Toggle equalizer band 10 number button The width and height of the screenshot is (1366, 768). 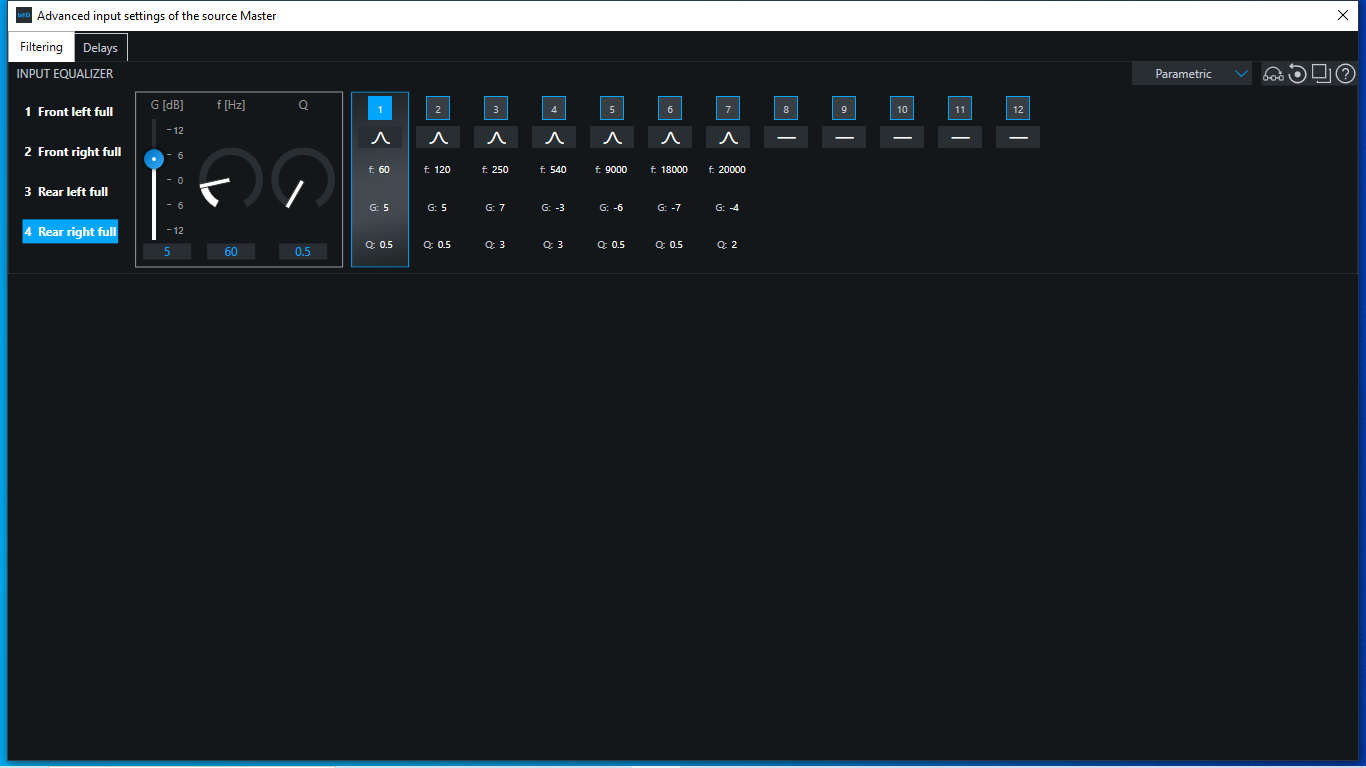(902, 109)
